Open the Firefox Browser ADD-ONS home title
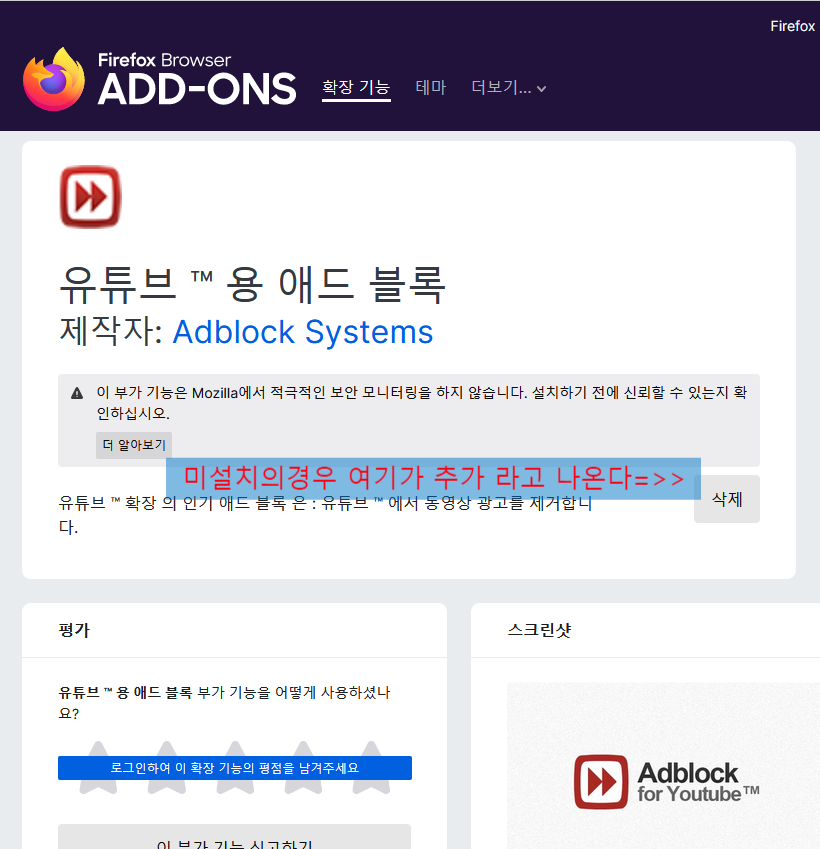This screenshot has height=849, width=820. (x=197, y=79)
